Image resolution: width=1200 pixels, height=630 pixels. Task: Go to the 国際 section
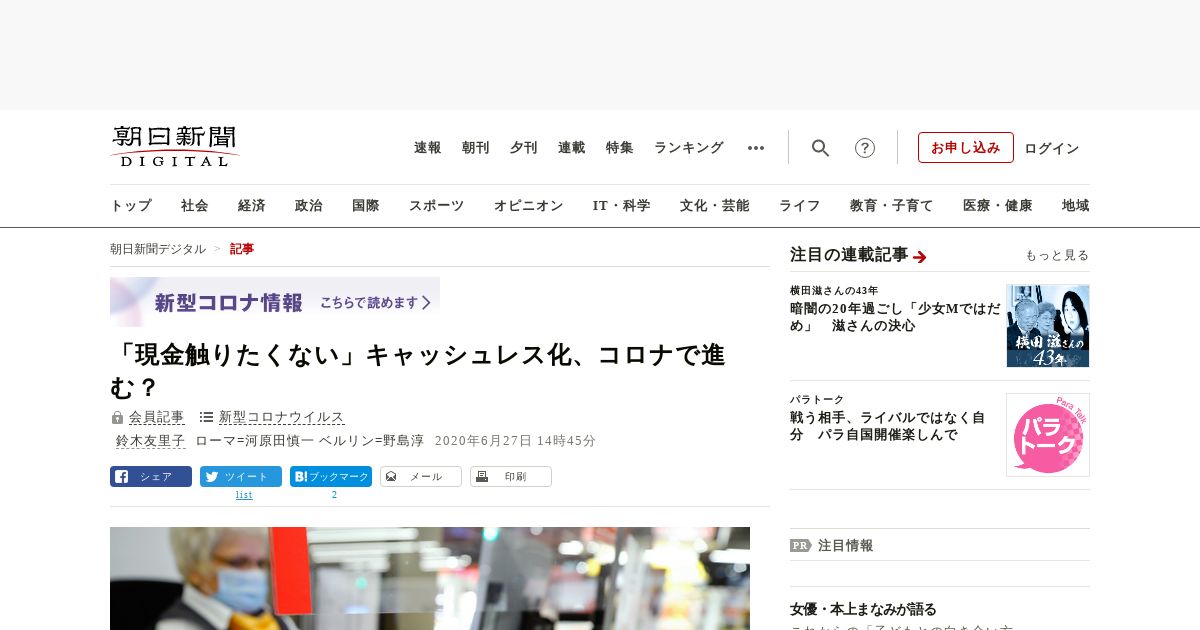pyautogui.click(x=366, y=206)
